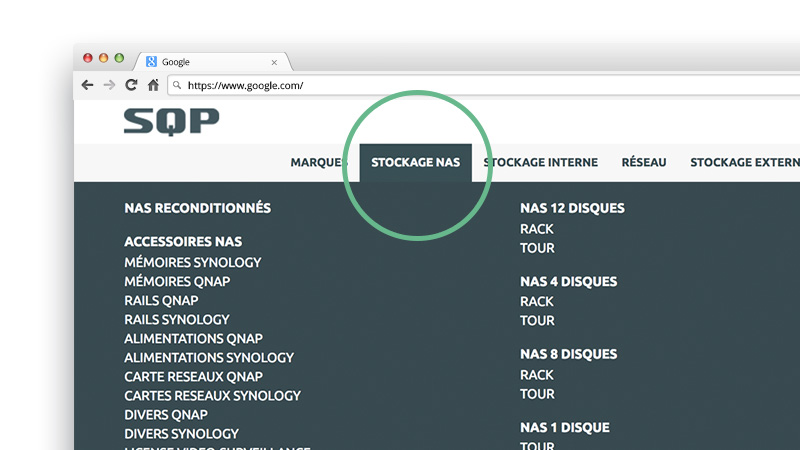800x450 pixels.
Task: Go to browser home page icon
Action: pos(153,85)
